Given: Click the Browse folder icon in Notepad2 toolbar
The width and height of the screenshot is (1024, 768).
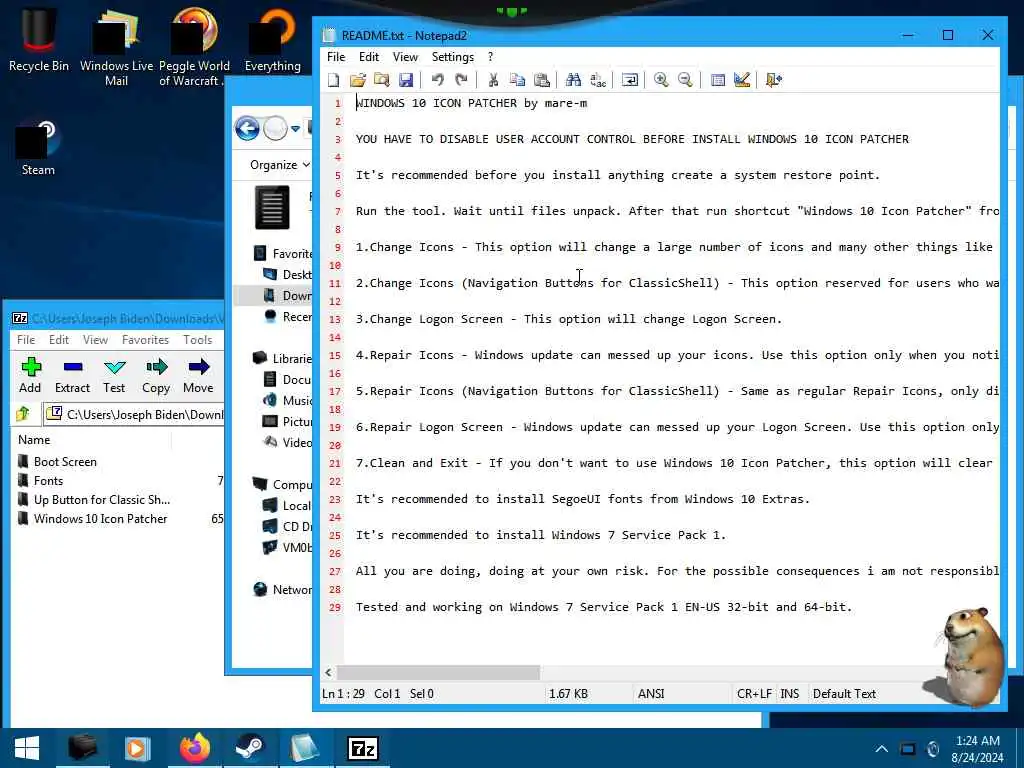Looking at the screenshot, I should click(382, 80).
